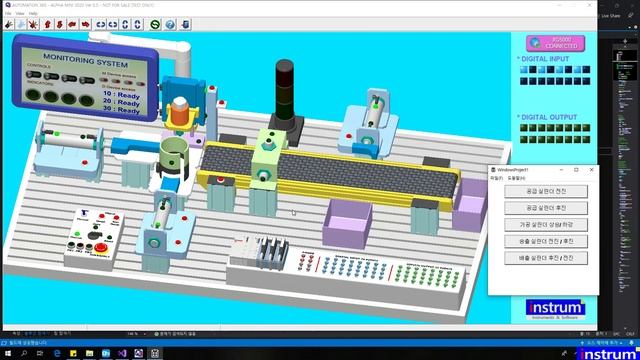Click the light blue icon after hand tool
Image resolution: width=640 pixels, height=360 pixels.
[21, 24]
